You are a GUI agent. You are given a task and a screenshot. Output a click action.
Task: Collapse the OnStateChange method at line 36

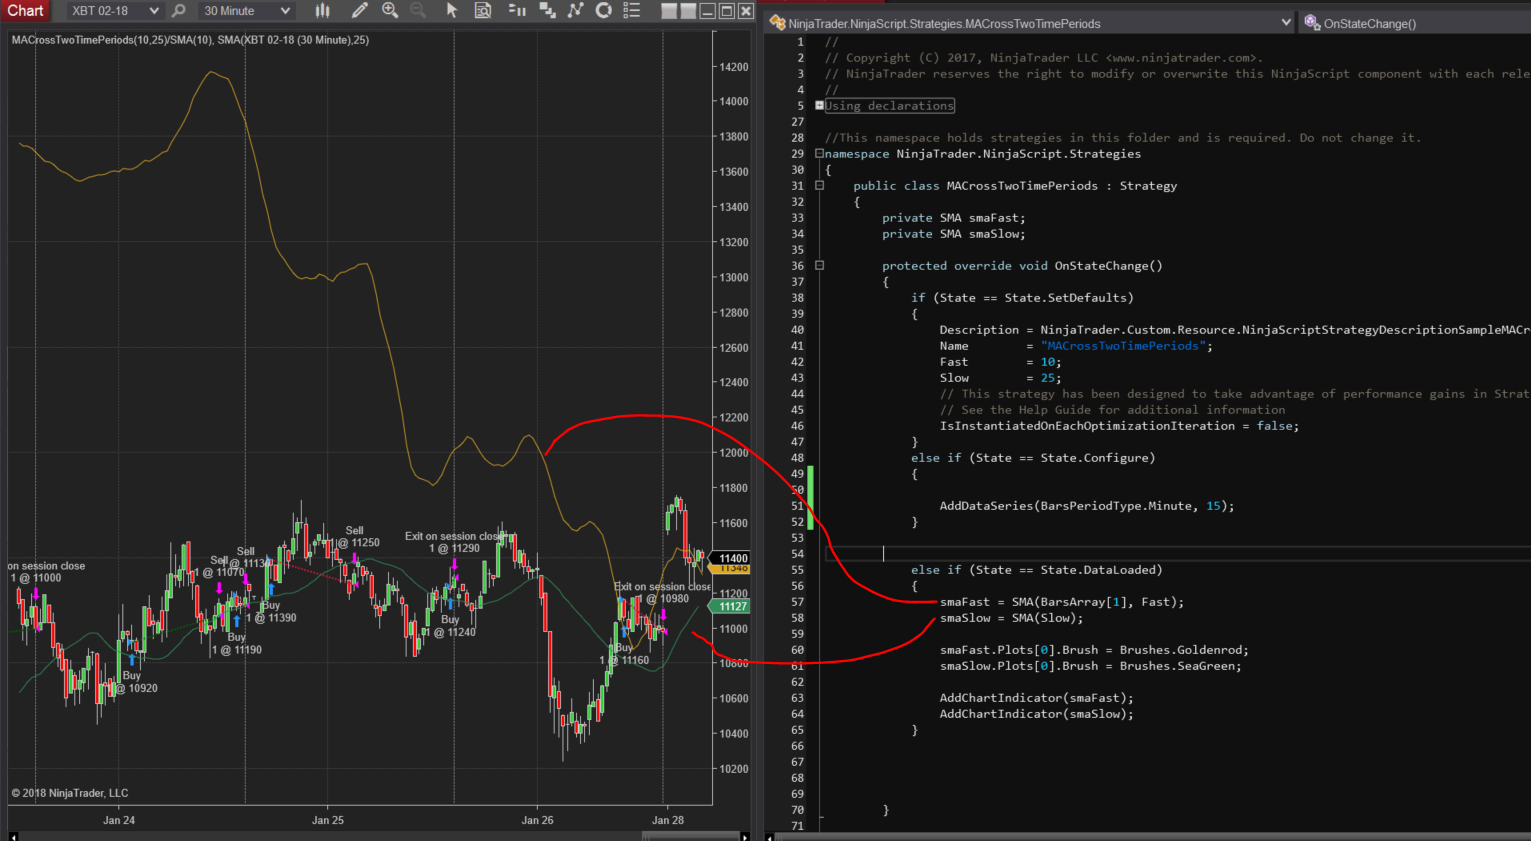pos(820,265)
